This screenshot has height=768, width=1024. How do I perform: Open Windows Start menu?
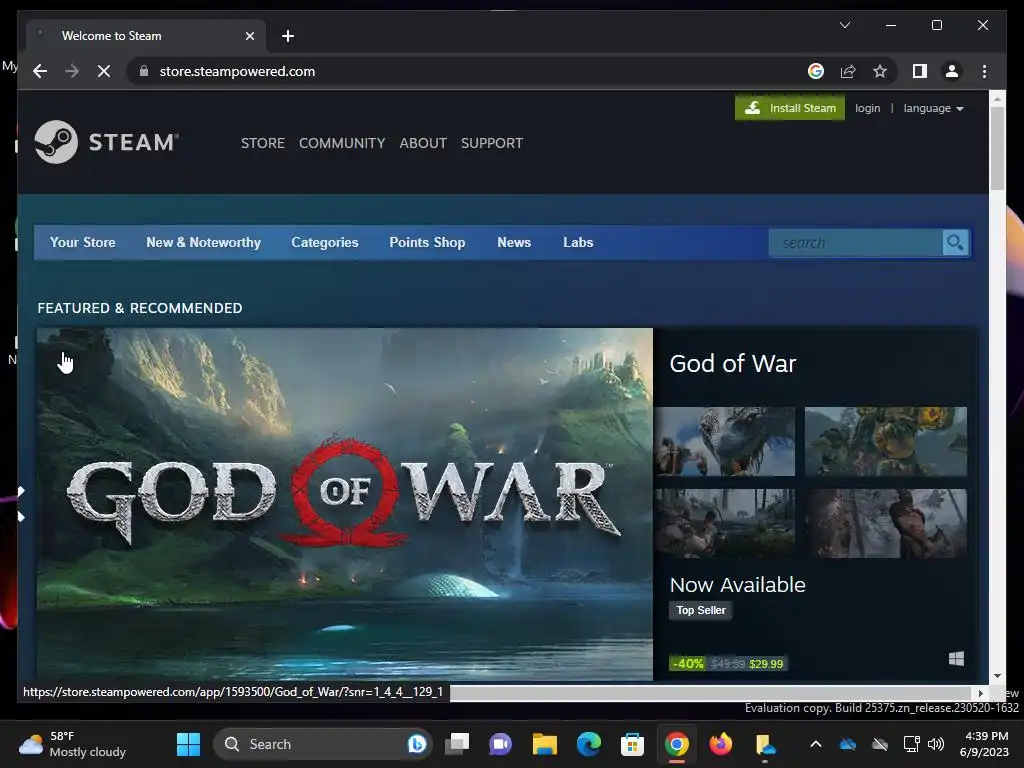click(x=188, y=744)
